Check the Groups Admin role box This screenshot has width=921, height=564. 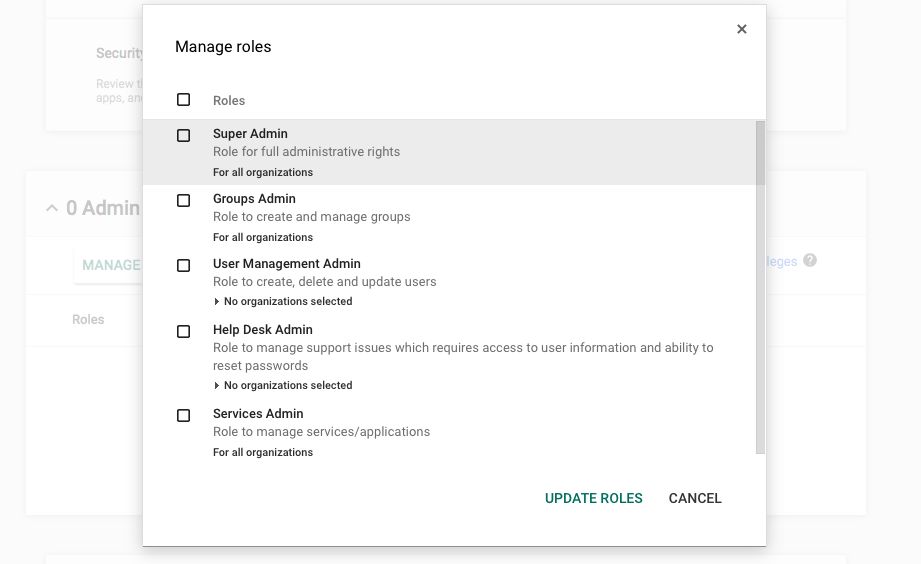coord(183,200)
